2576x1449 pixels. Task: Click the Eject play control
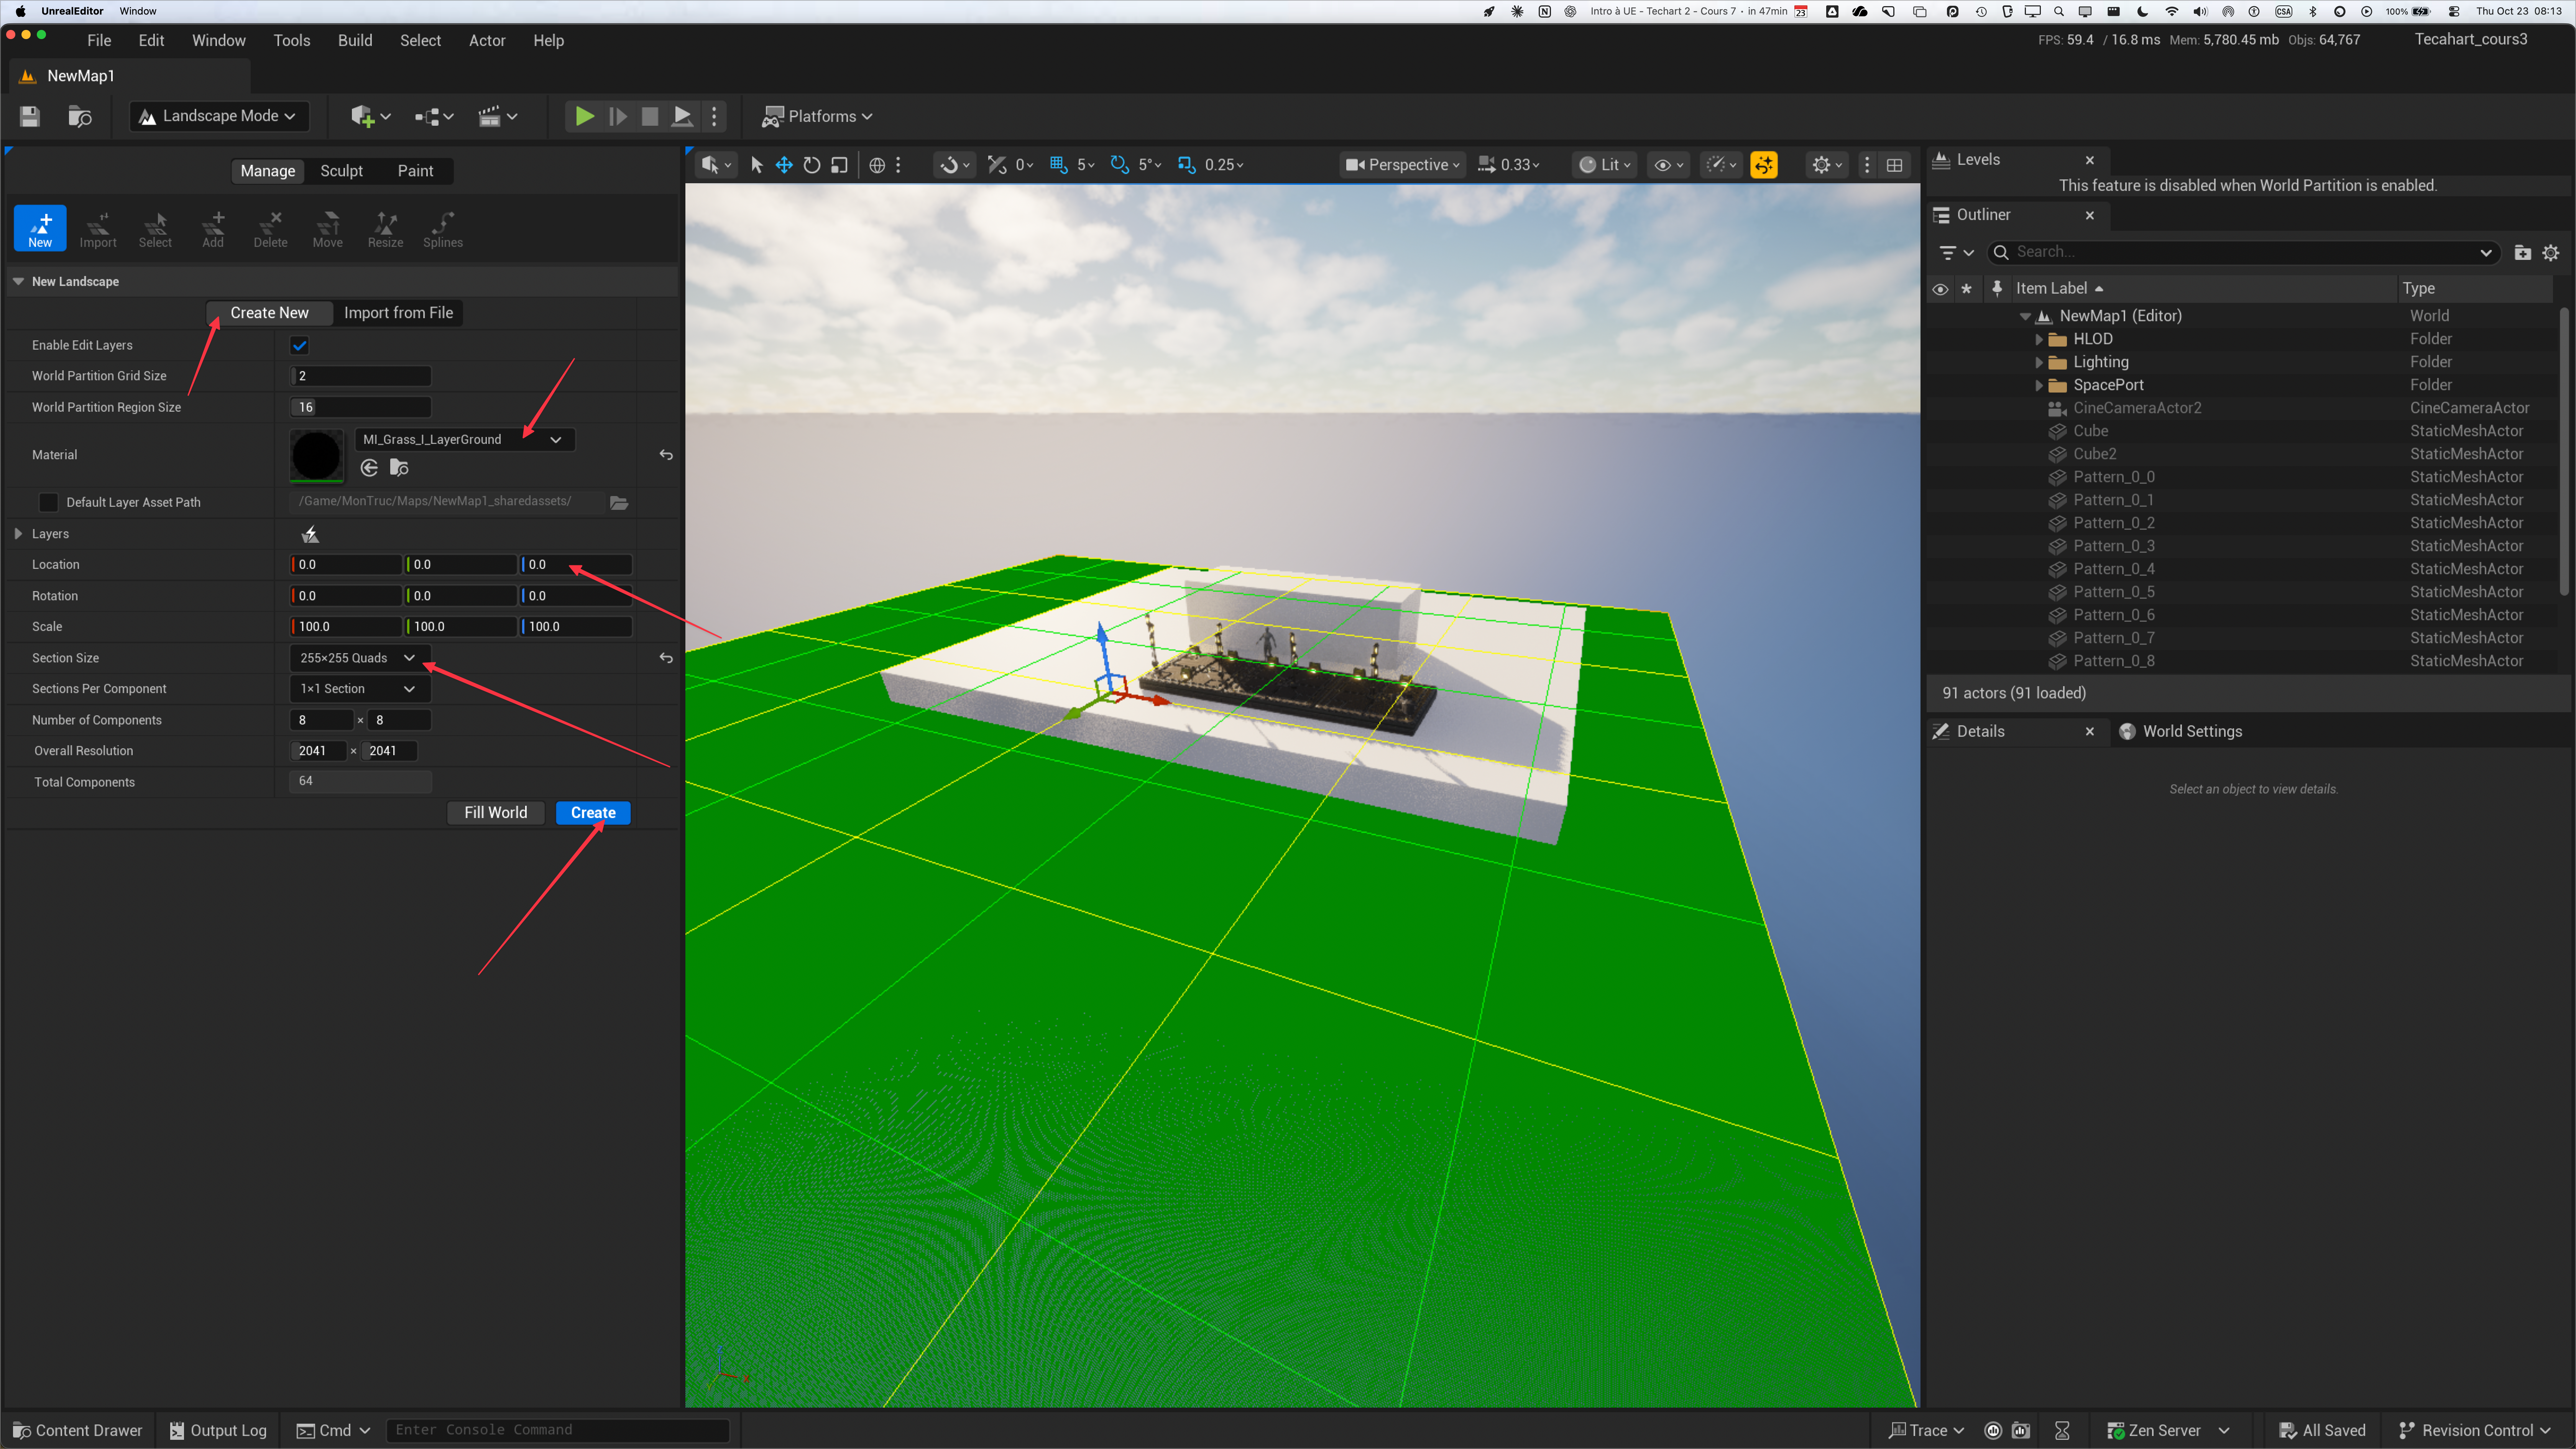pyautogui.click(x=682, y=116)
